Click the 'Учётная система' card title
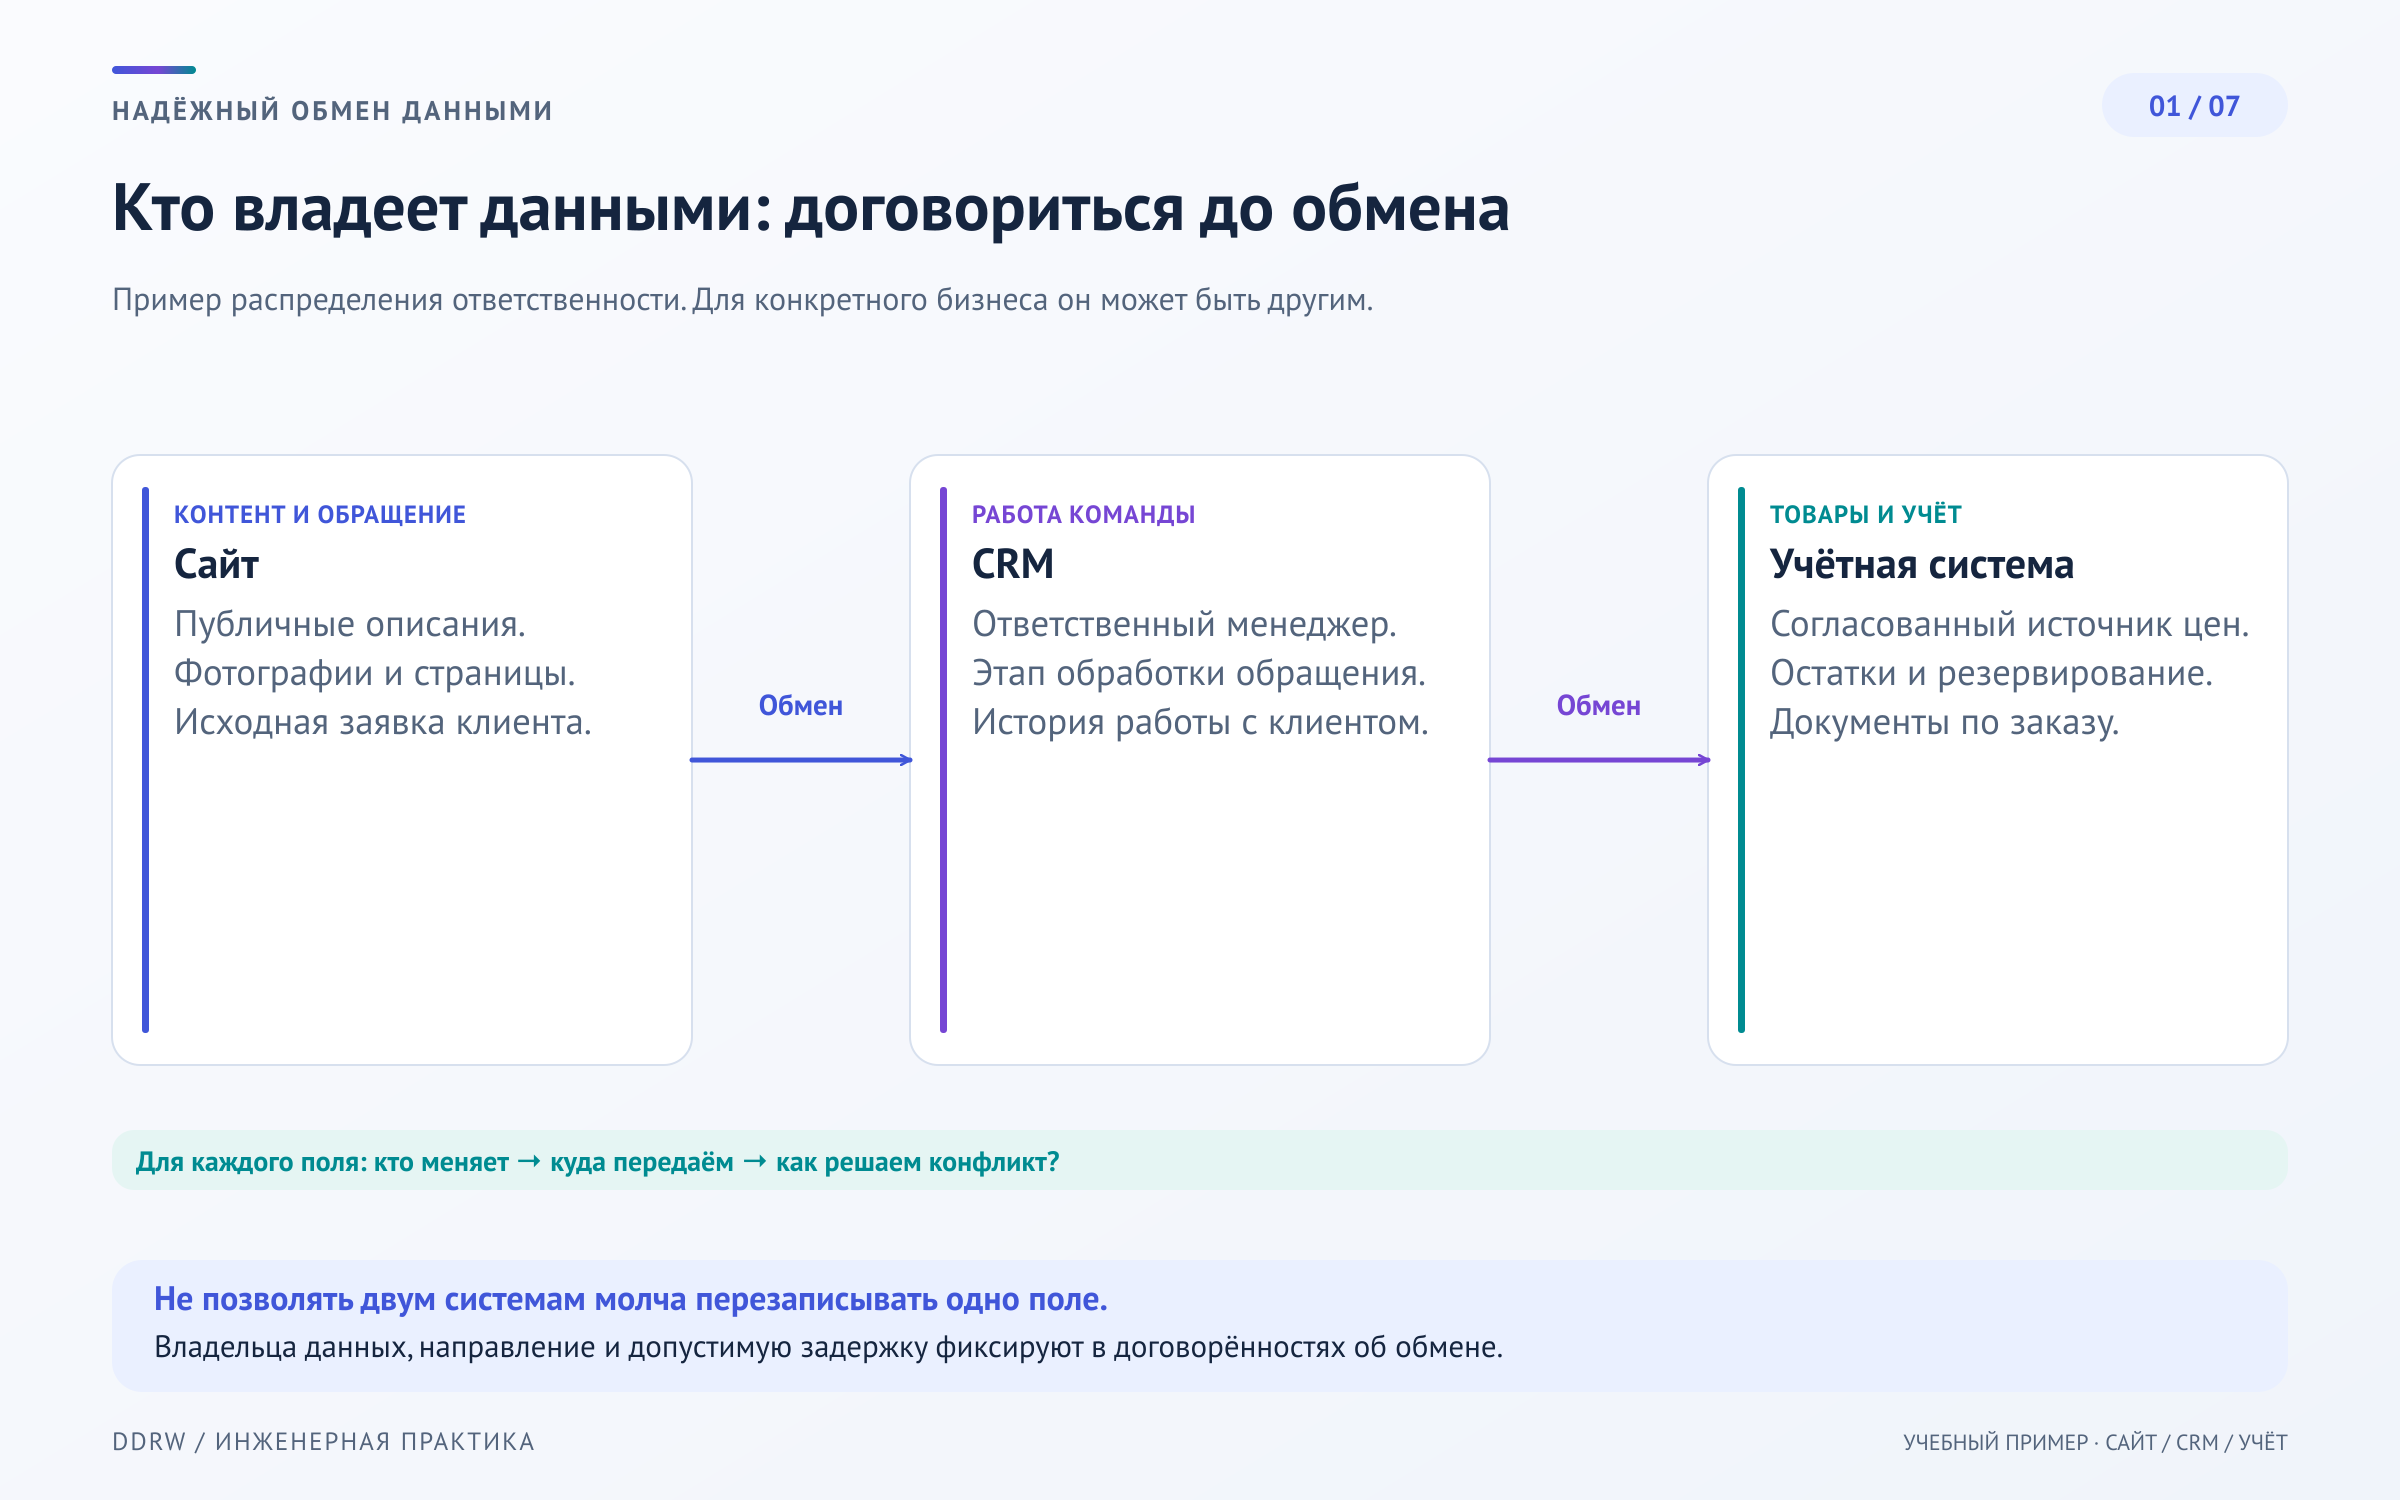Image resolution: width=2400 pixels, height=1500 pixels. pyautogui.click(x=1921, y=565)
